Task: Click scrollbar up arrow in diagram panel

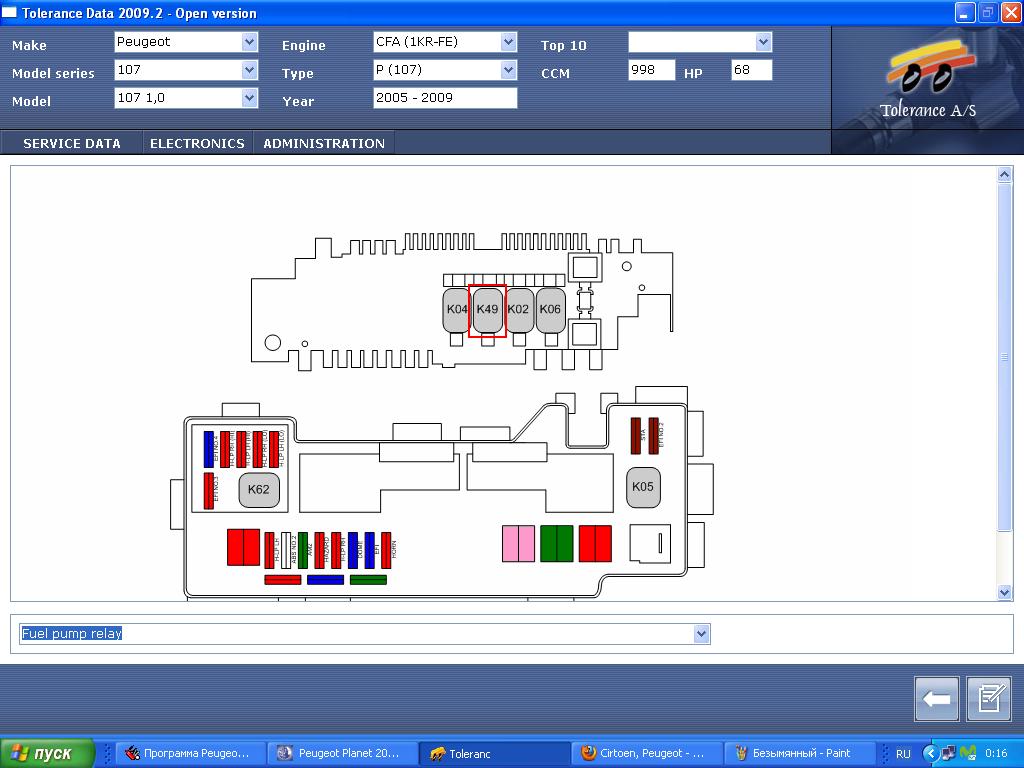Action: click(x=1005, y=174)
